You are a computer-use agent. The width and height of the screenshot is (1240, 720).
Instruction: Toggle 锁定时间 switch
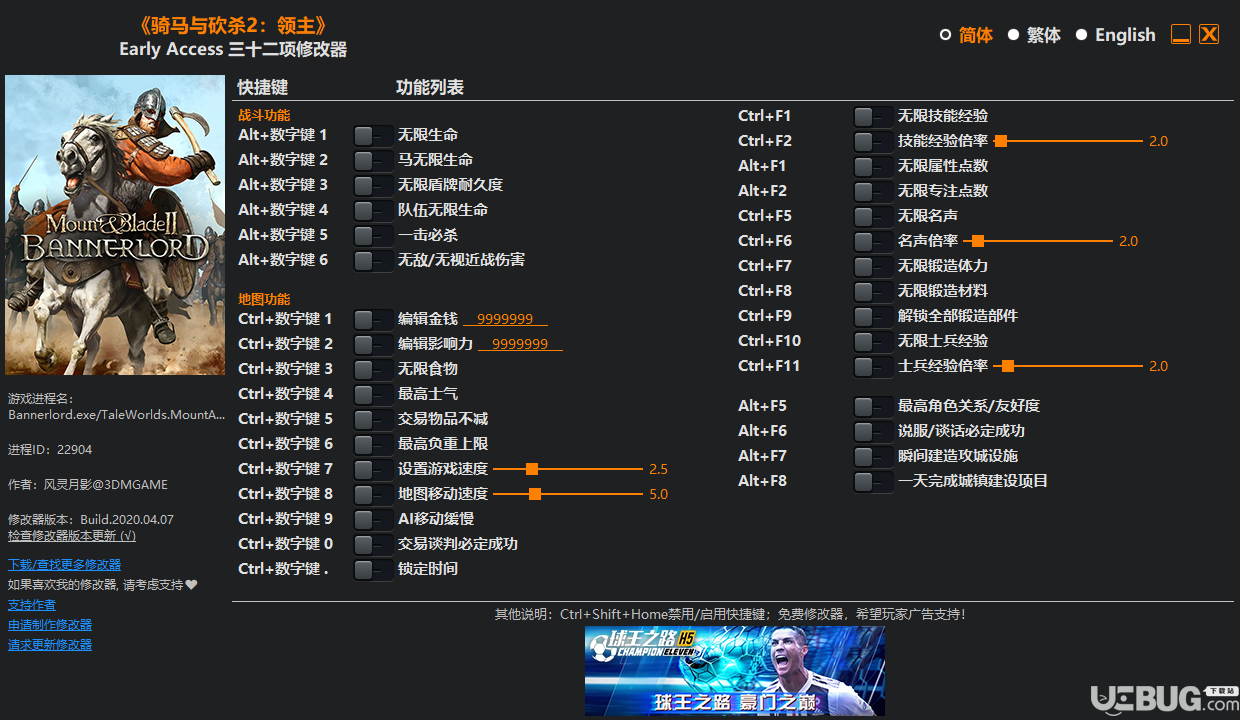(373, 569)
